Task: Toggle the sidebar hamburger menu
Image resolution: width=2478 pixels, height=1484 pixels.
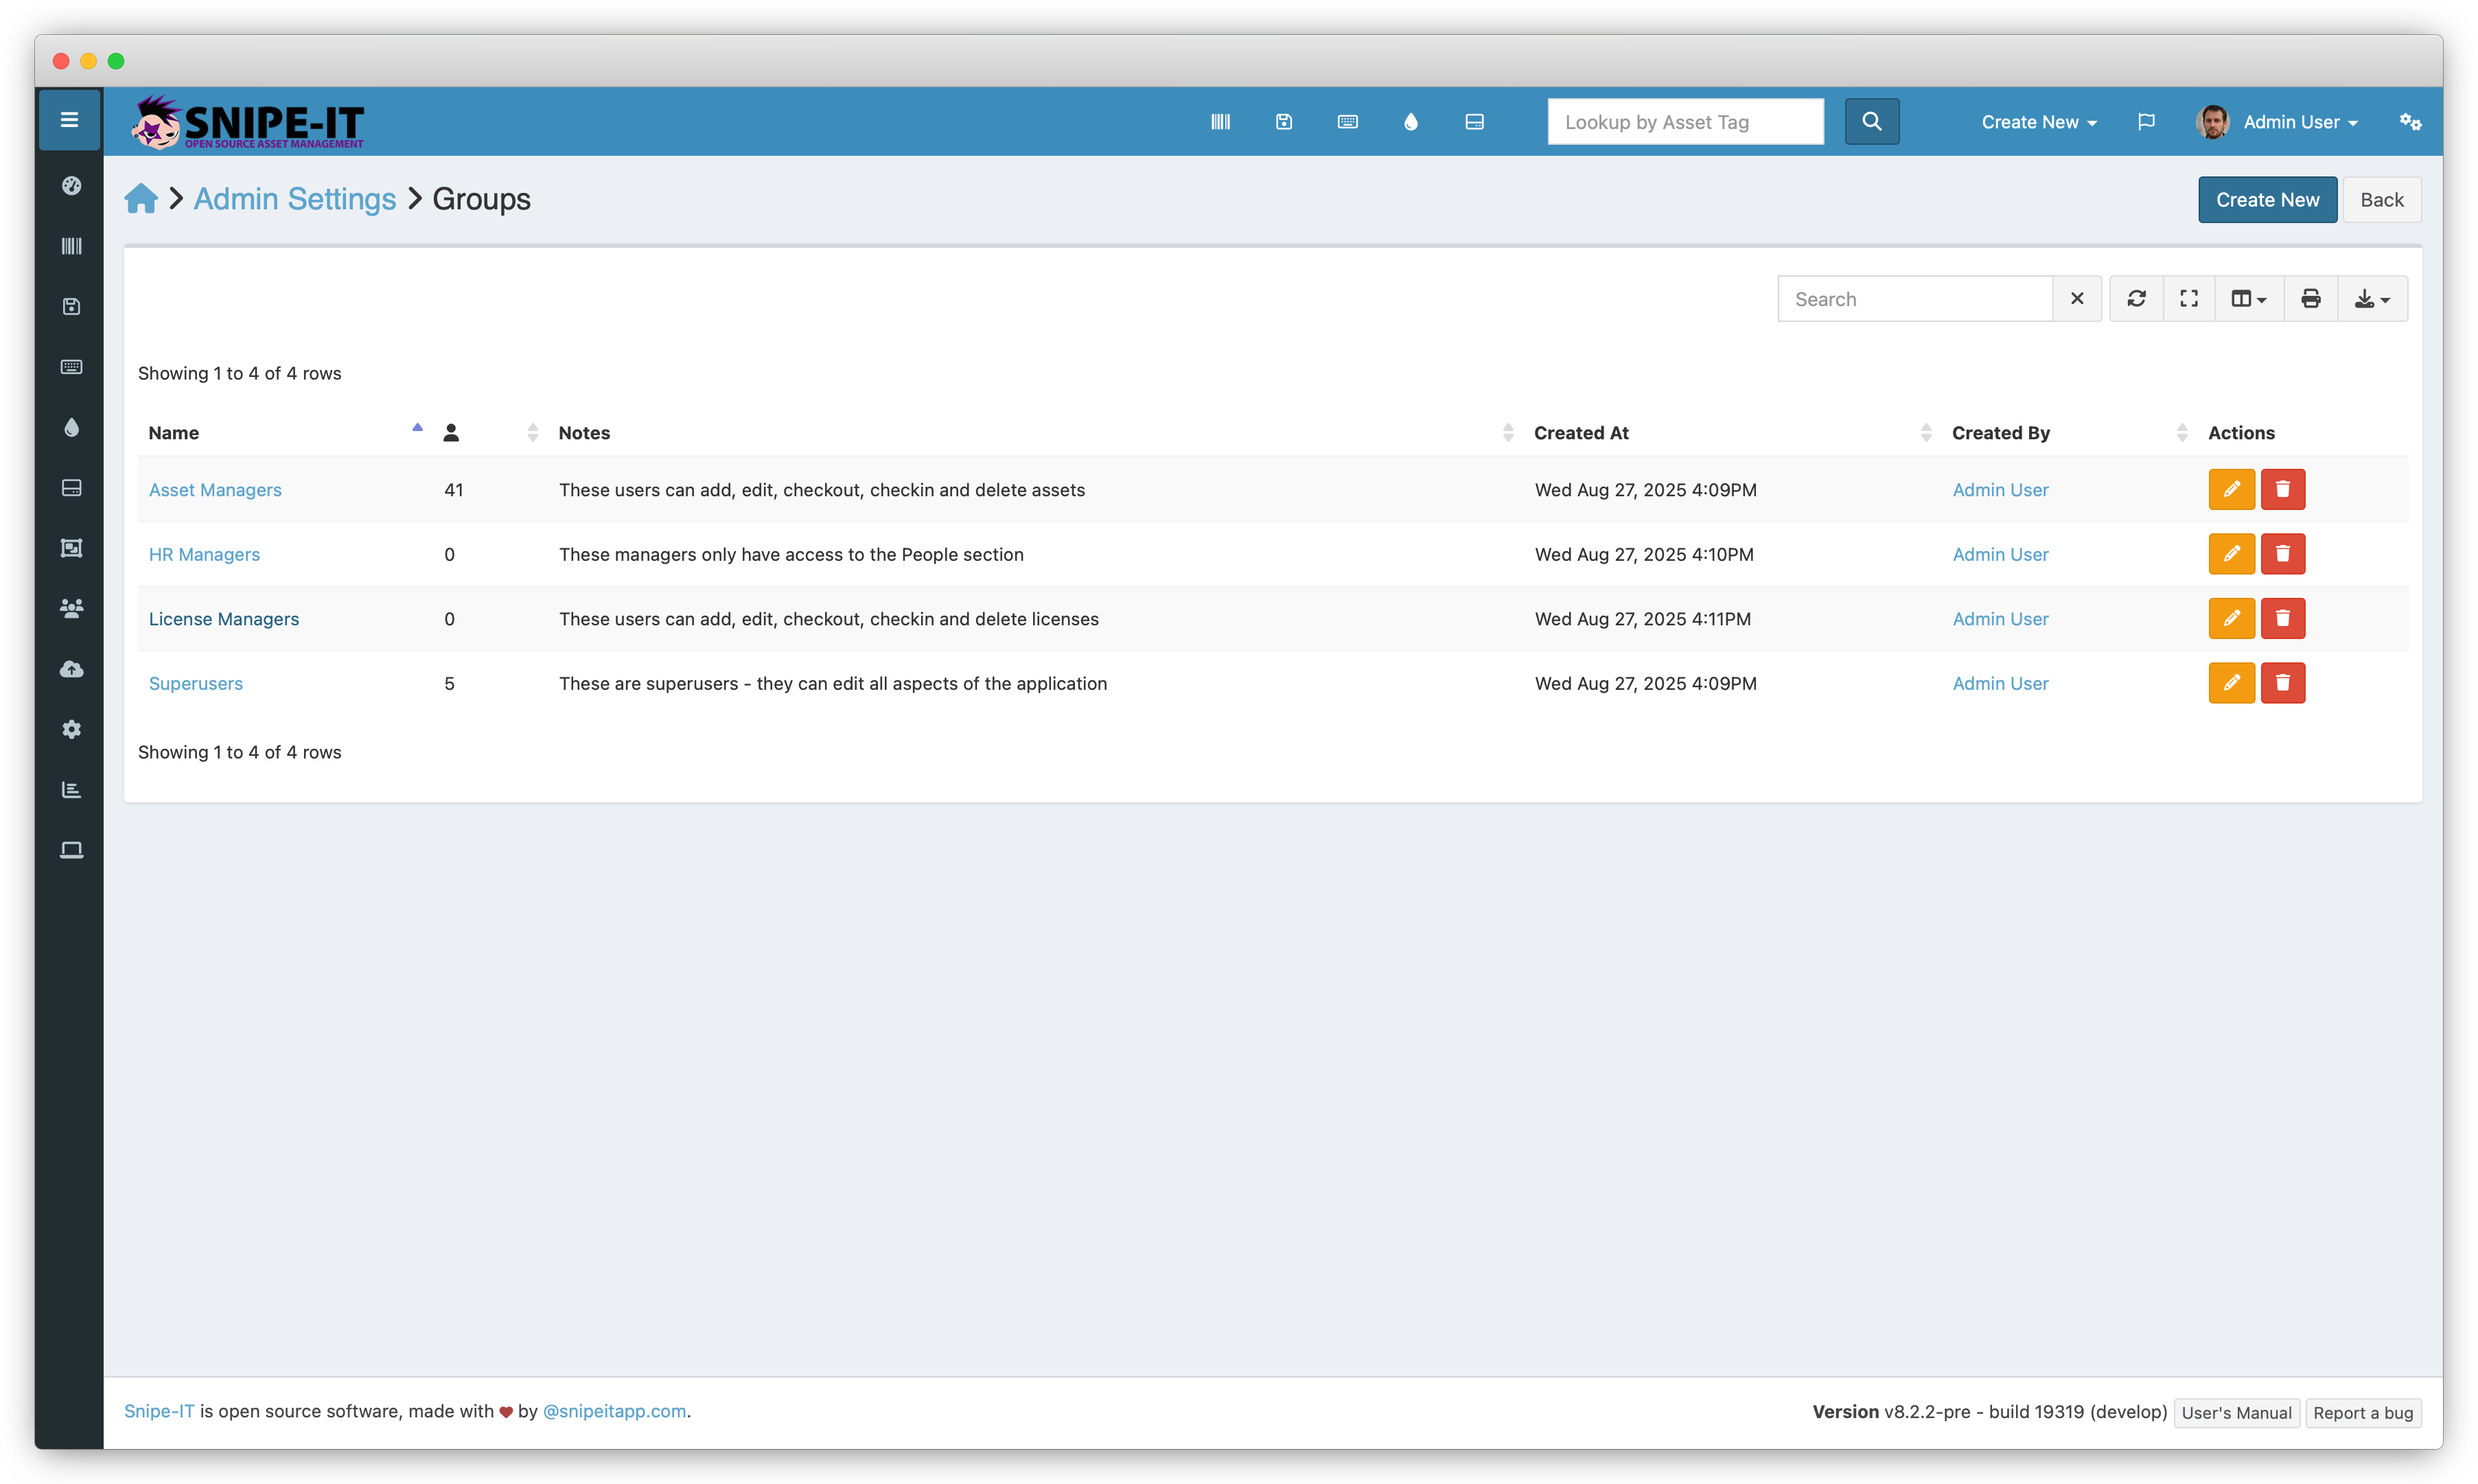Action: pyautogui.click(x=69, y=120)
